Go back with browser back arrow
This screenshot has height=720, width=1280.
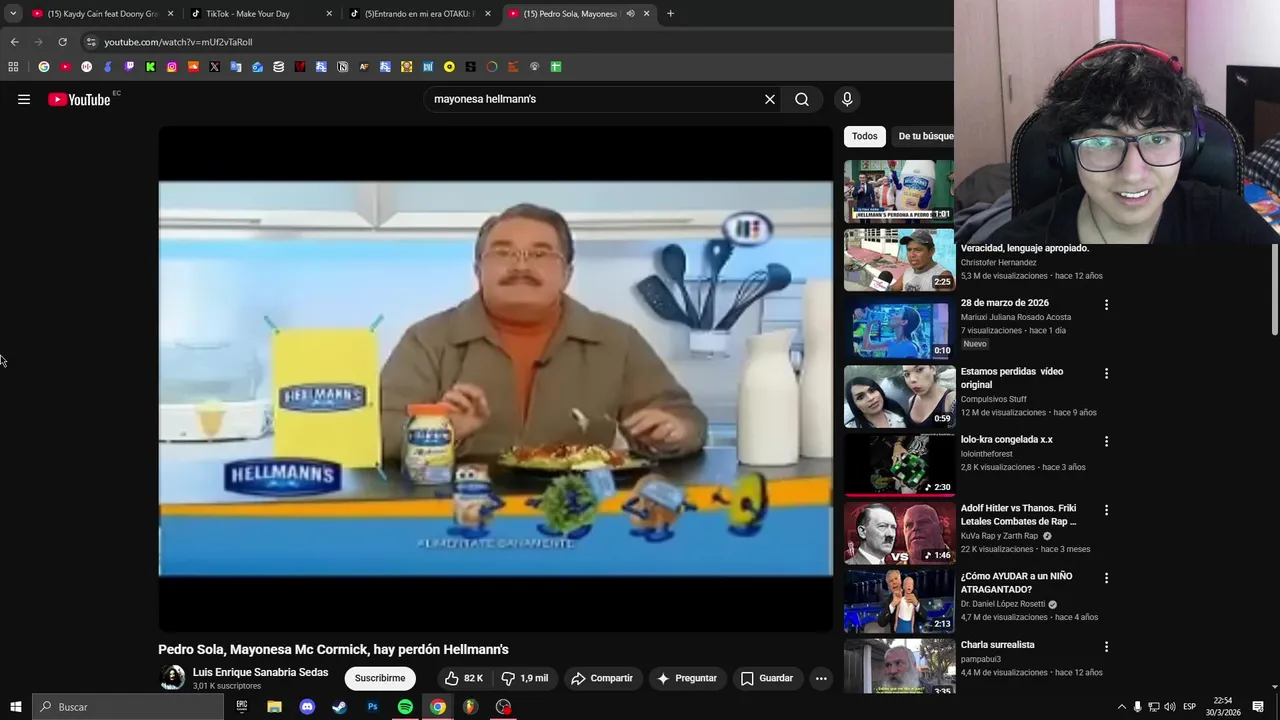(x=14, y=42)
